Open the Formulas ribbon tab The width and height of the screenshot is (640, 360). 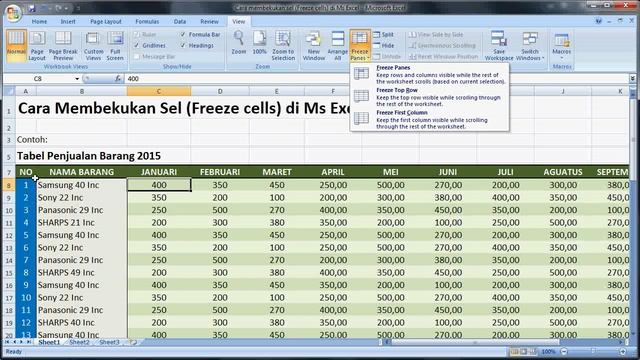[147, 22]
